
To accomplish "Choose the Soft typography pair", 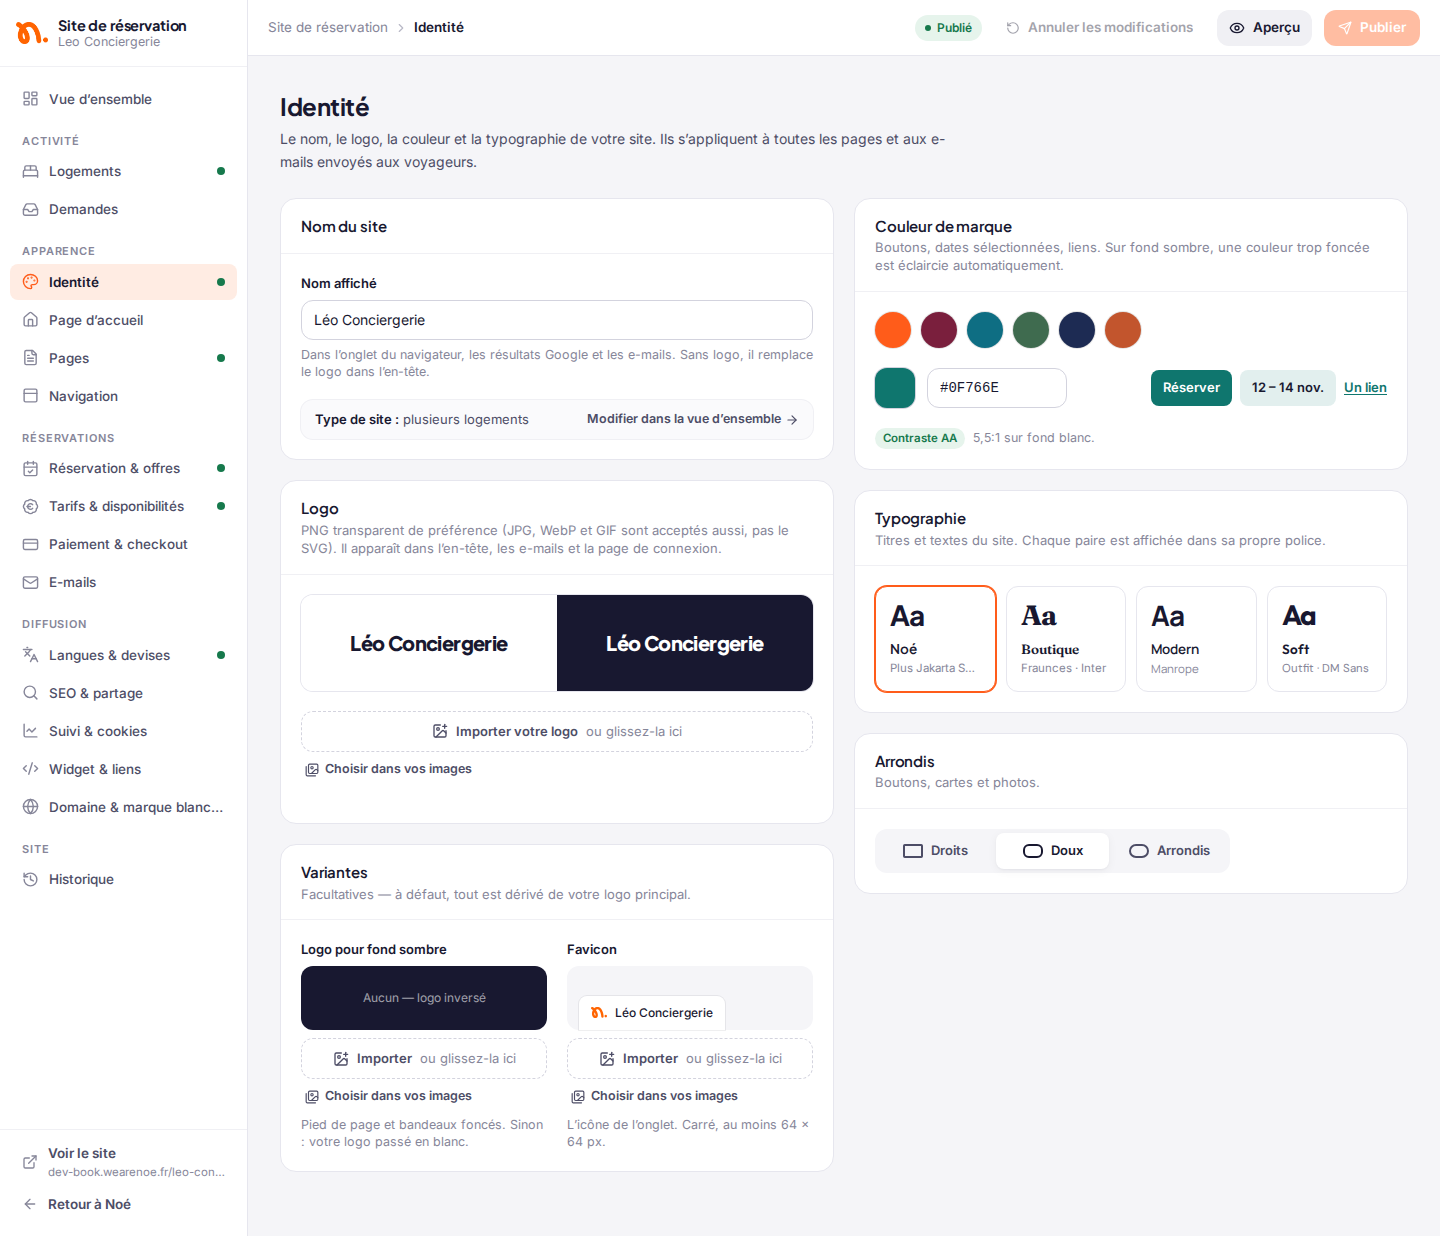I will coord(1327,639).
